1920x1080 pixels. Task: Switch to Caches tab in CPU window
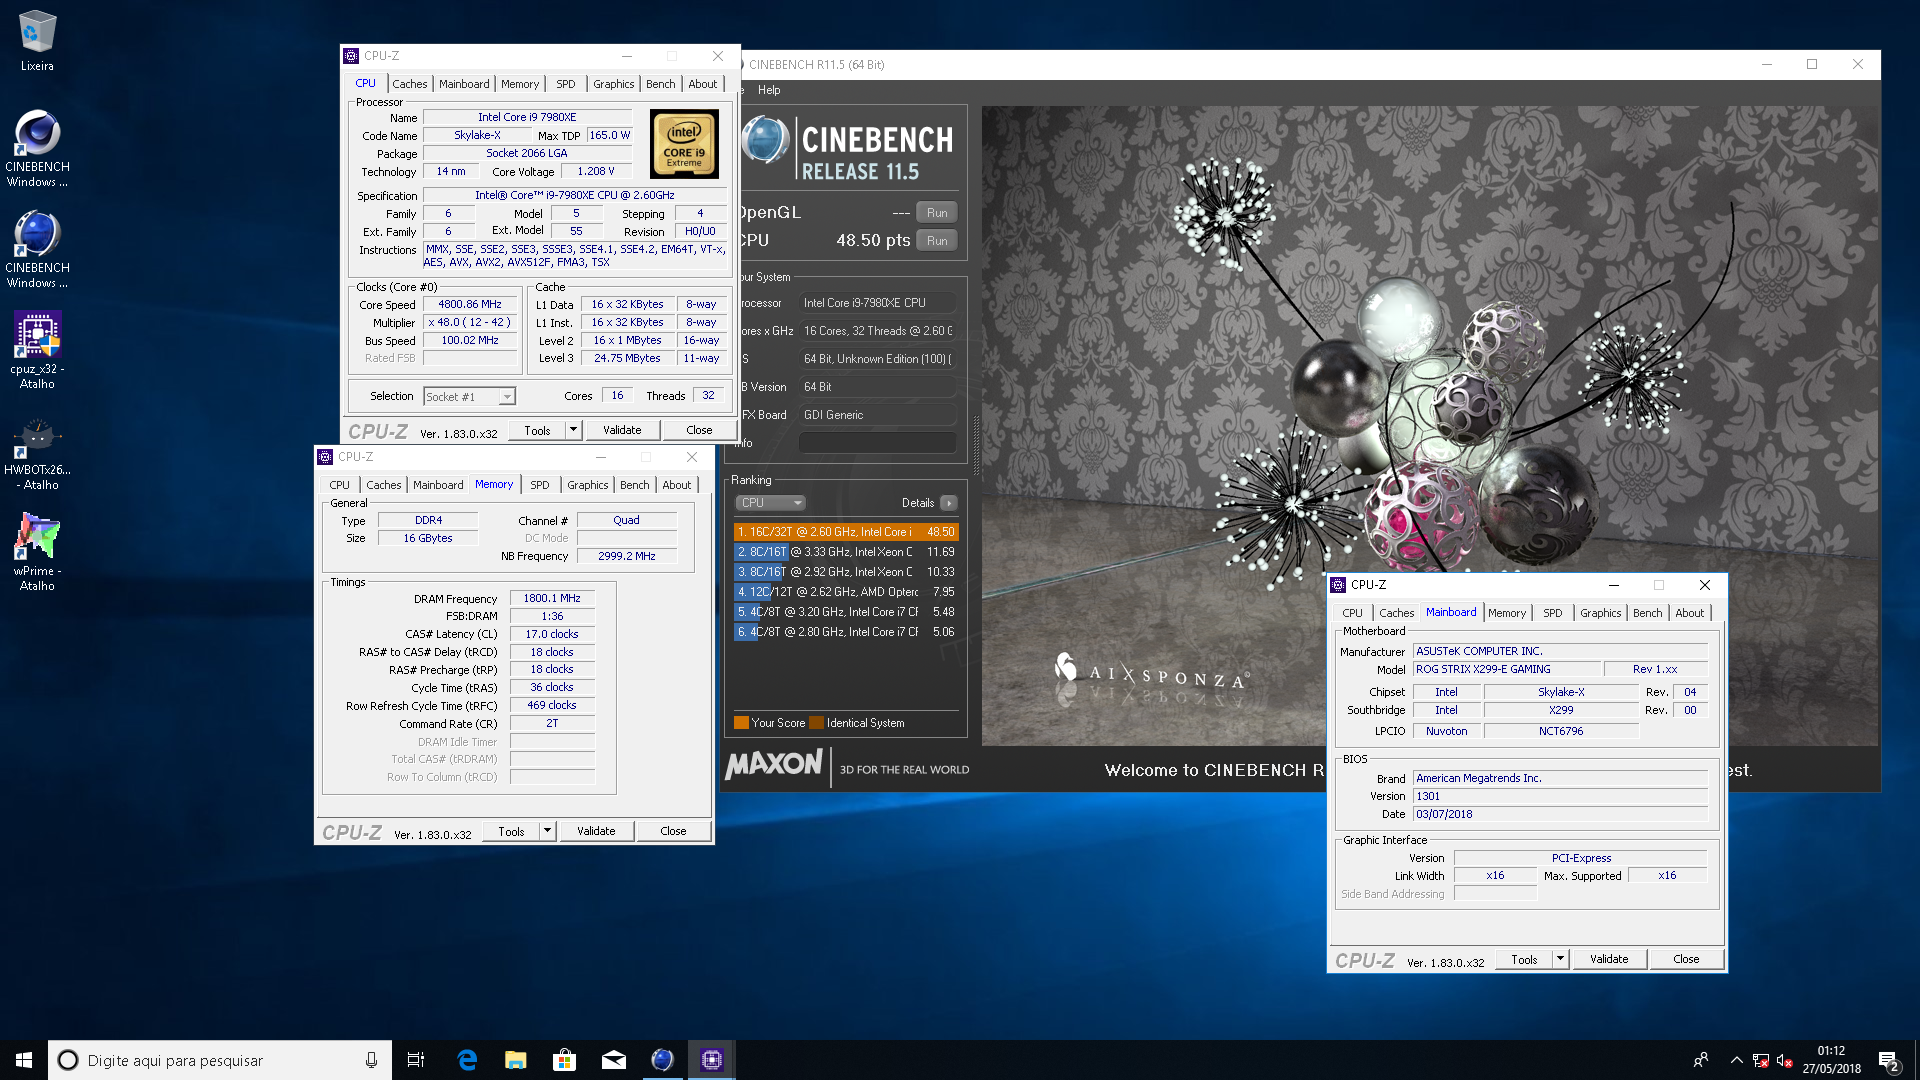(409, 84)
